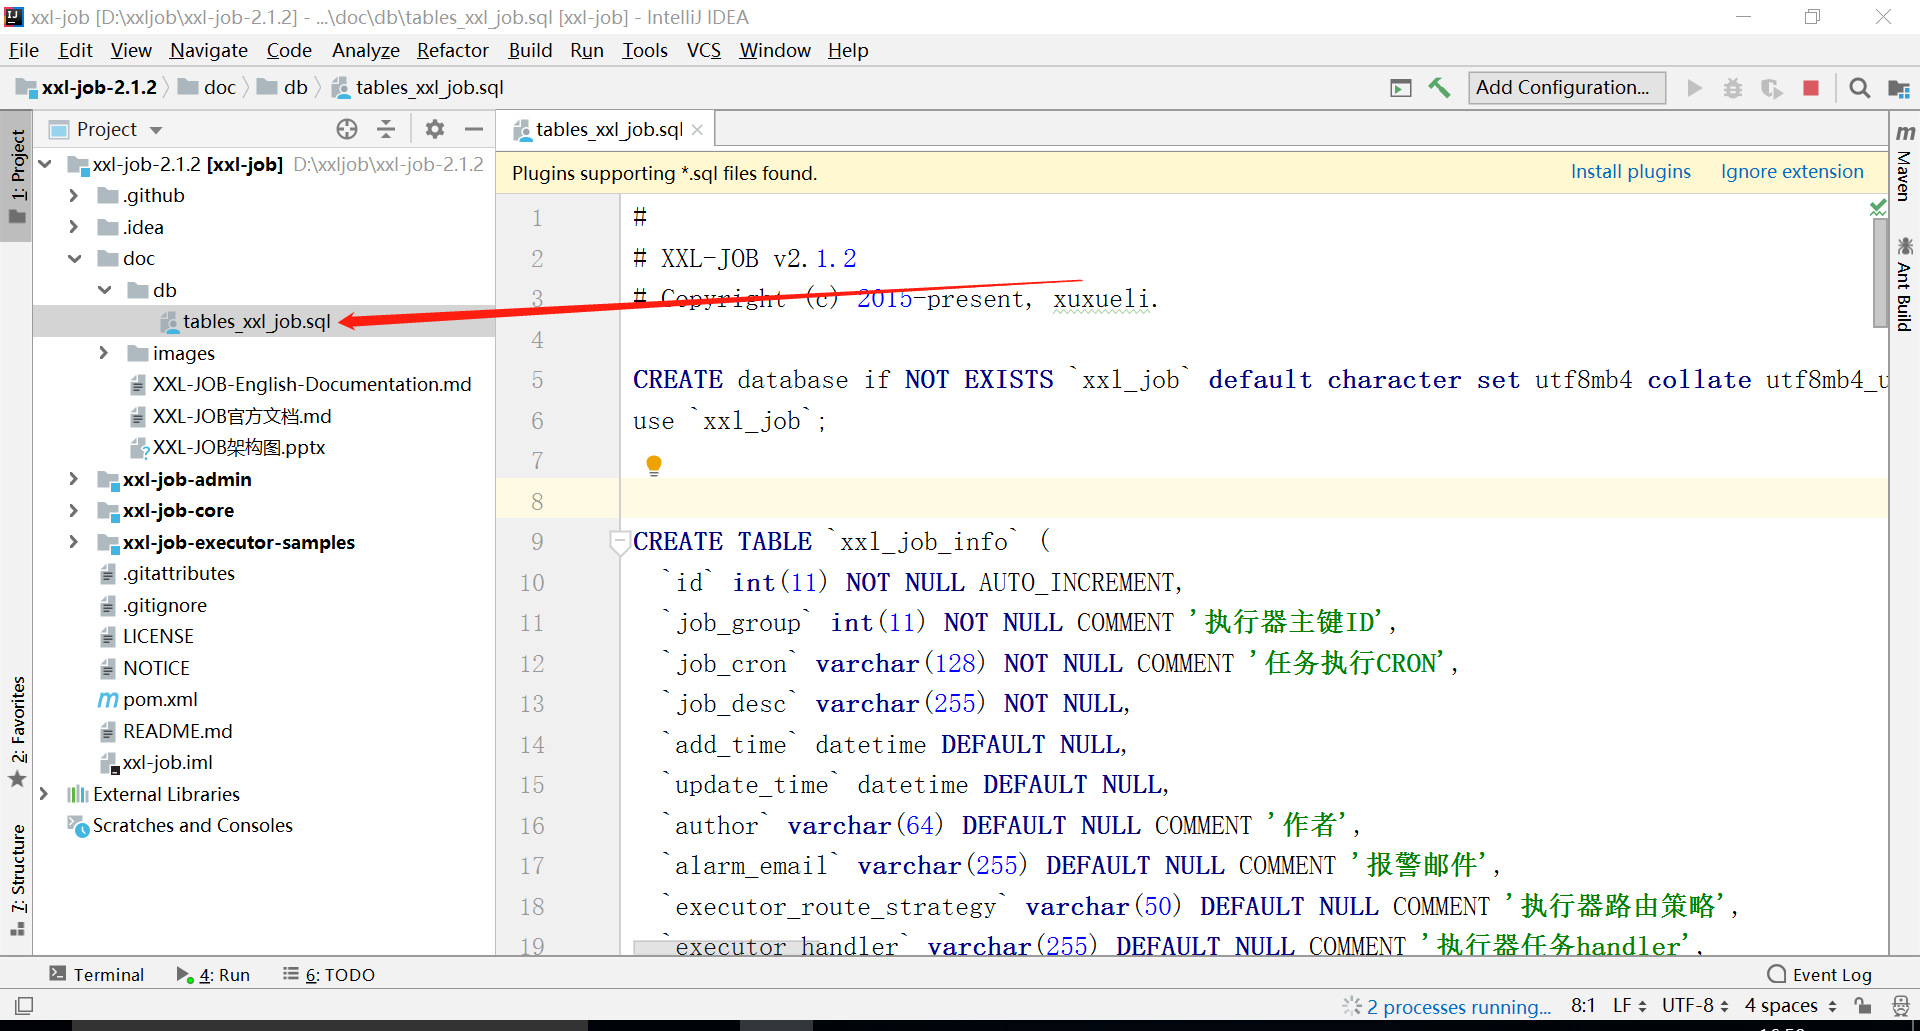Open the Terminal tool window
1920x1031 pixels.
[98, 975]
